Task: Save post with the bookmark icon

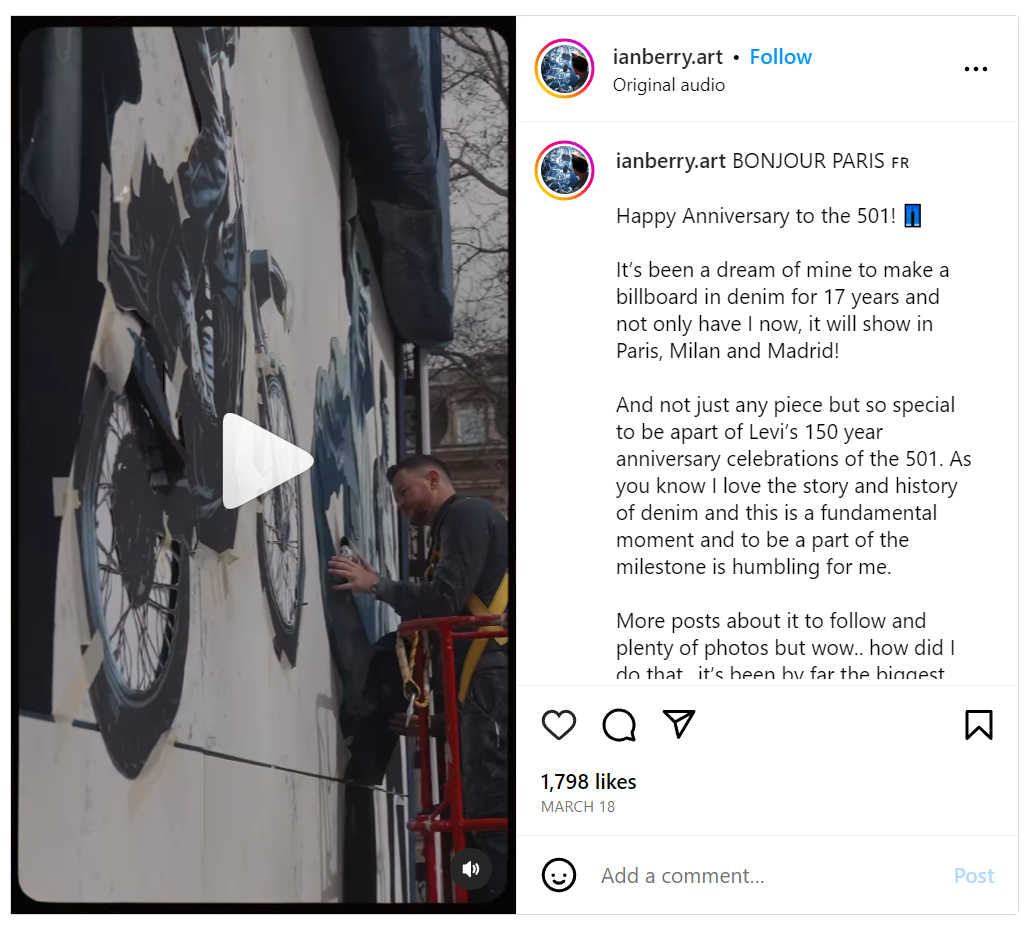Action: click(x=978, y=725)
